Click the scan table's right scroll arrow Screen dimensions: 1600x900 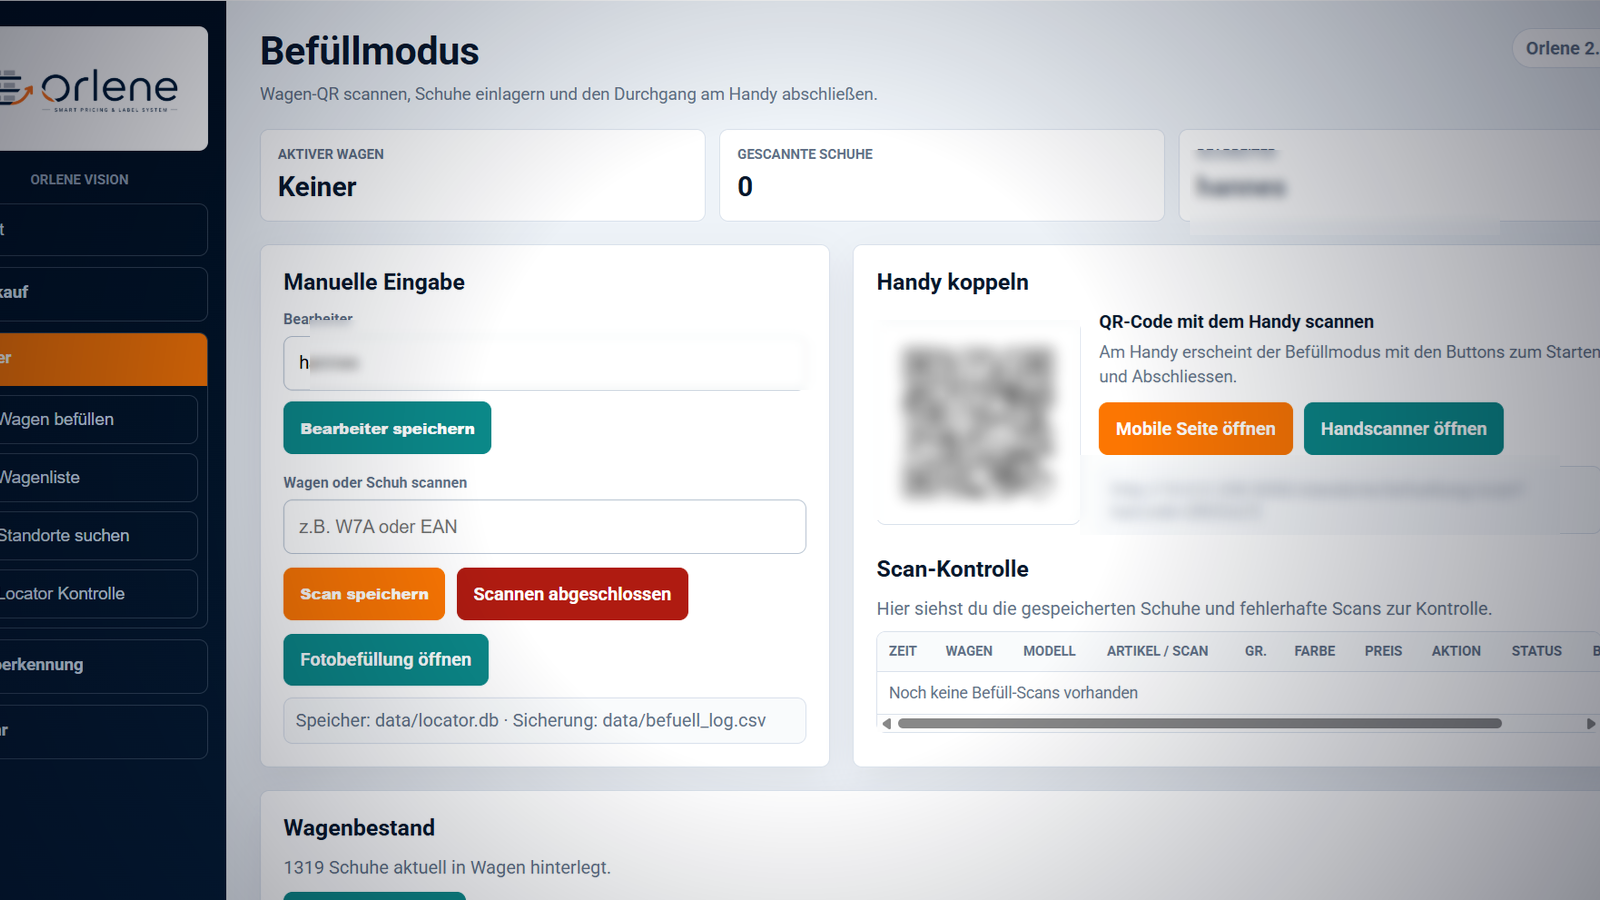tap(1590, 724)
